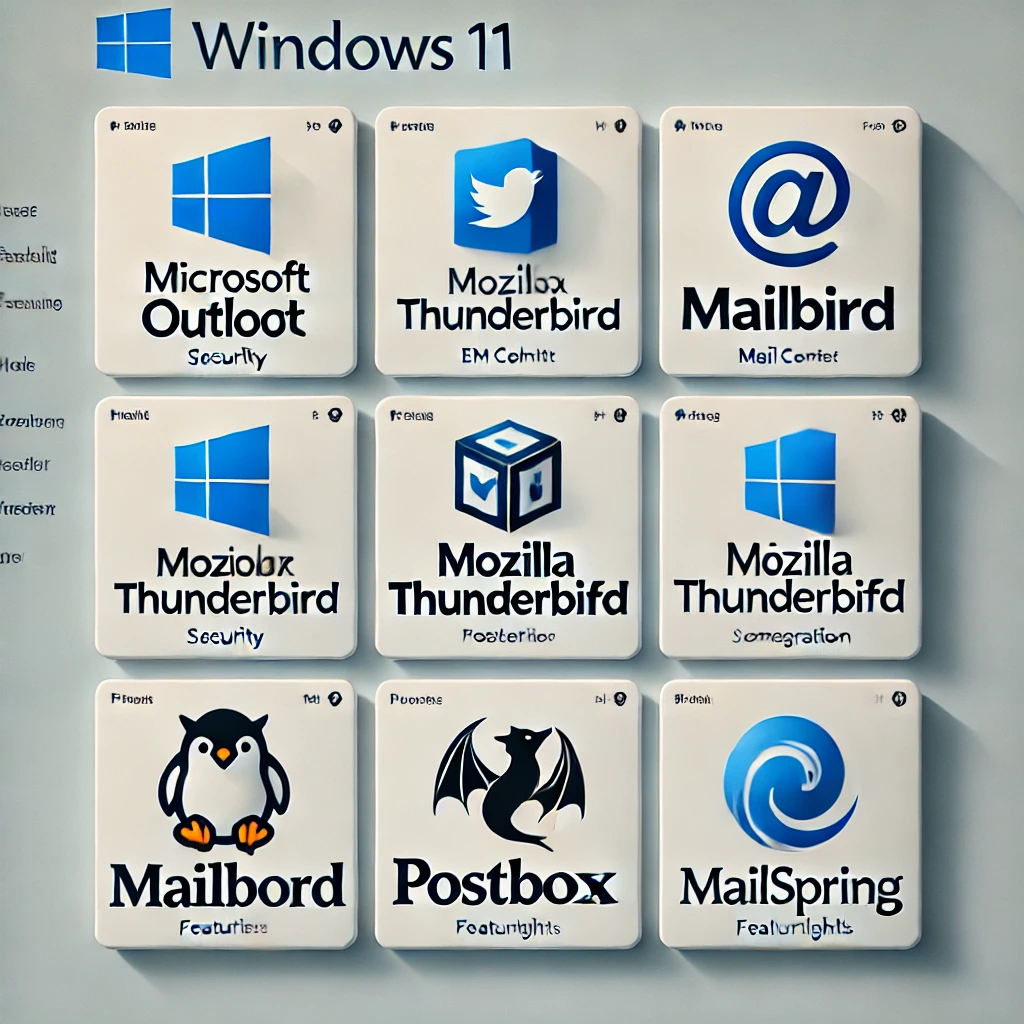The height and width of the screenshot is (1024, 1024).
Task: Click the MailSpring title text
Action: pyautogui.click(x=790, y=885)
